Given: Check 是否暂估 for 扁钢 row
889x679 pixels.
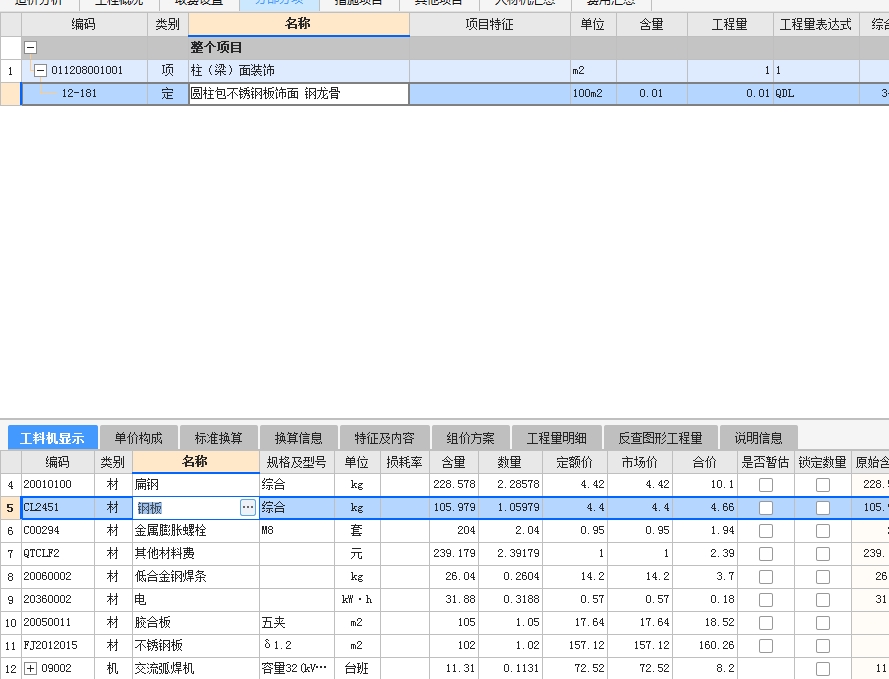Looking at the screenshot, I should pos(766,485).
